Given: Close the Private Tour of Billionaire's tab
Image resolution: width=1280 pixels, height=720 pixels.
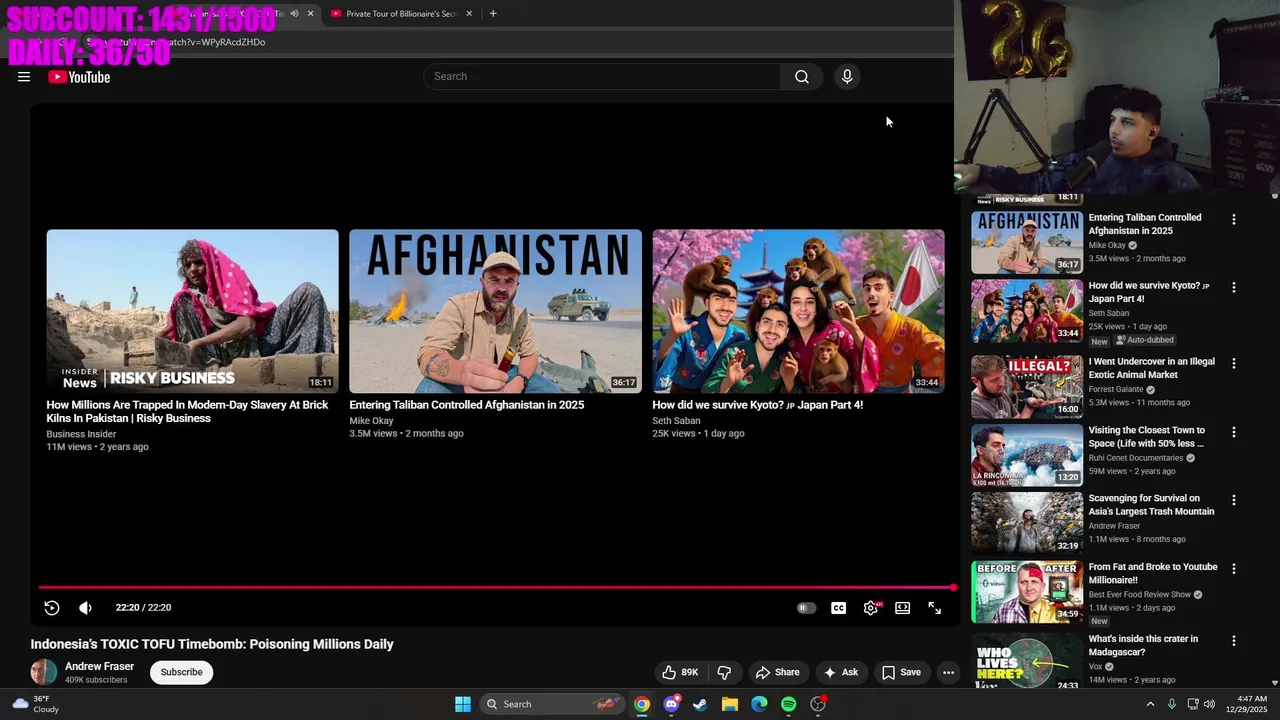Looking at the screenshot, I should click(x=469, y=14).
